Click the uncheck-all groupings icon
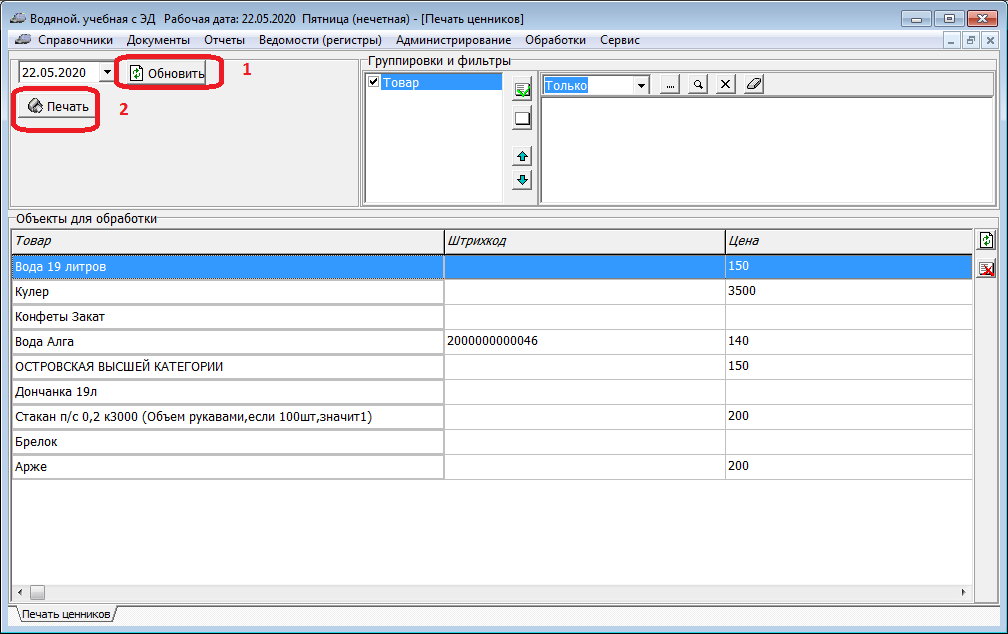 tap(522, 119)
